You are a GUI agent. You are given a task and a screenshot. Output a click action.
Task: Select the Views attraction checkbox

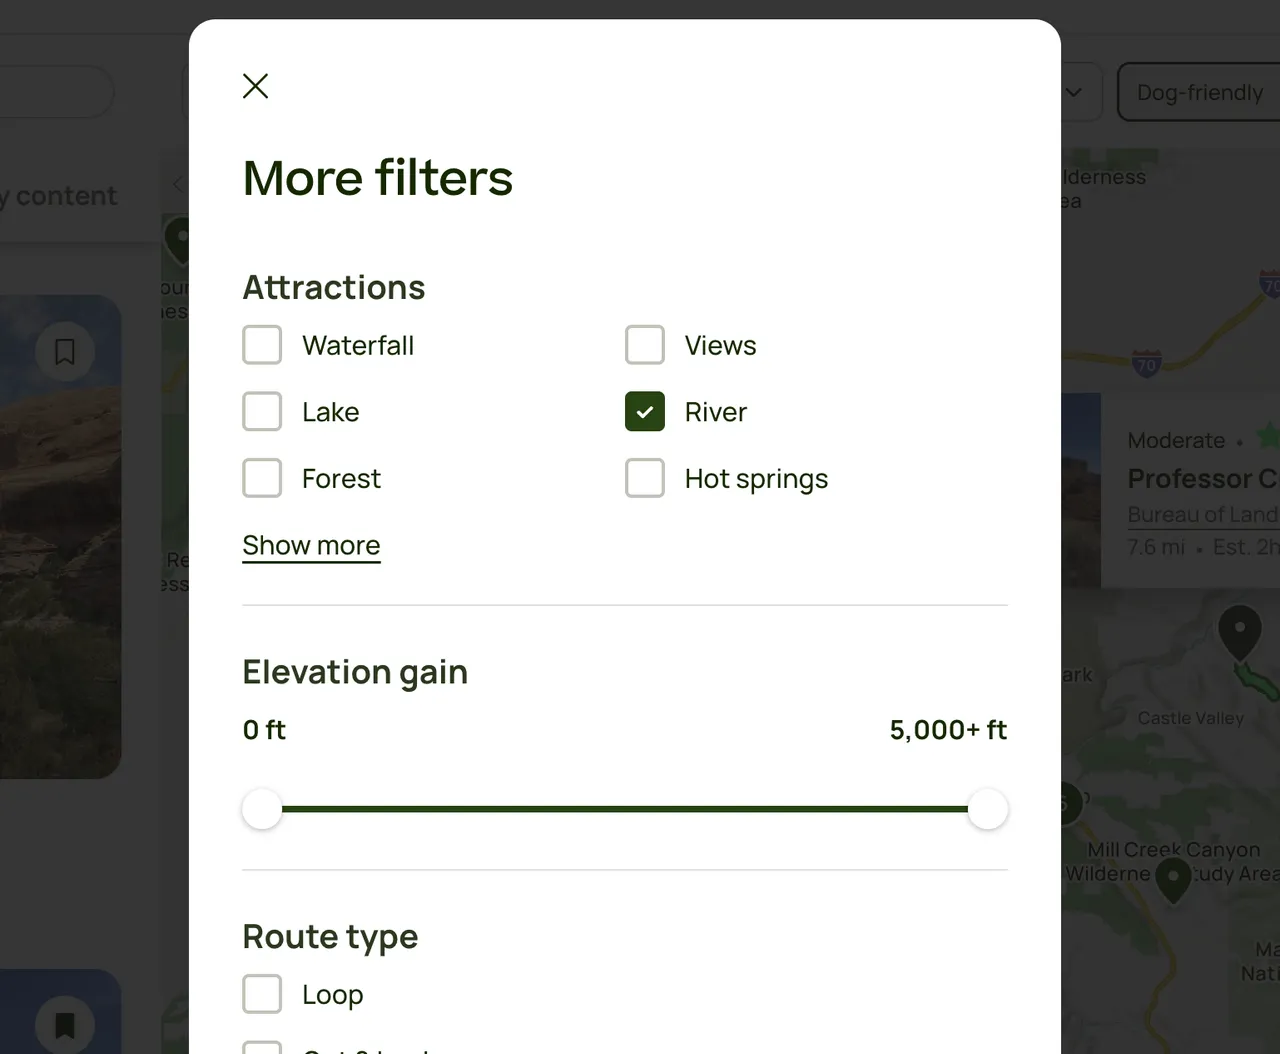point(645,345)
